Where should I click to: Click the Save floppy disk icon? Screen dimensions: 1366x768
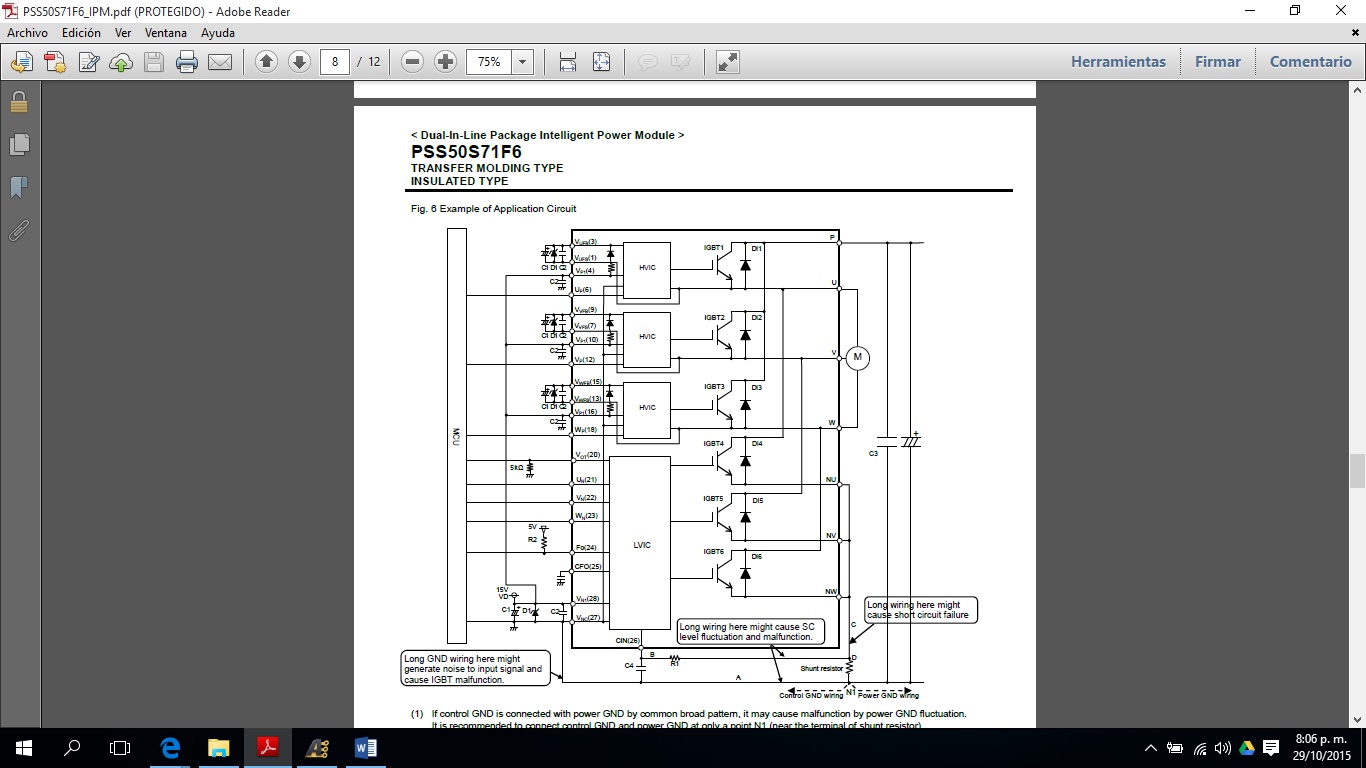point(154,62)
